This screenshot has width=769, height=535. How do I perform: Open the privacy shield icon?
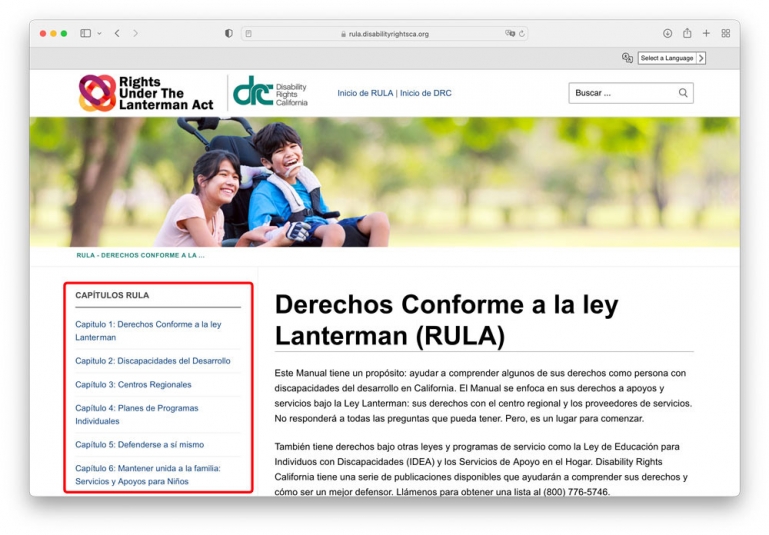point(229,33)
